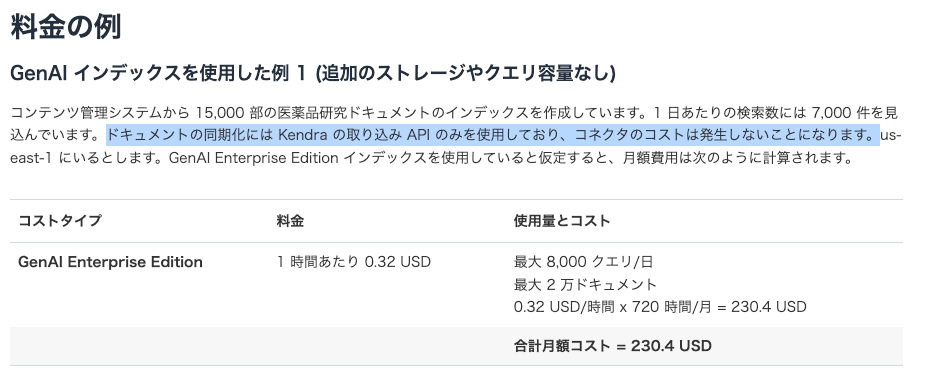Click the 合計月額コスト = 230.4 USD total
926x382 pixels.
pyautogui.click(x=612, y=346)
